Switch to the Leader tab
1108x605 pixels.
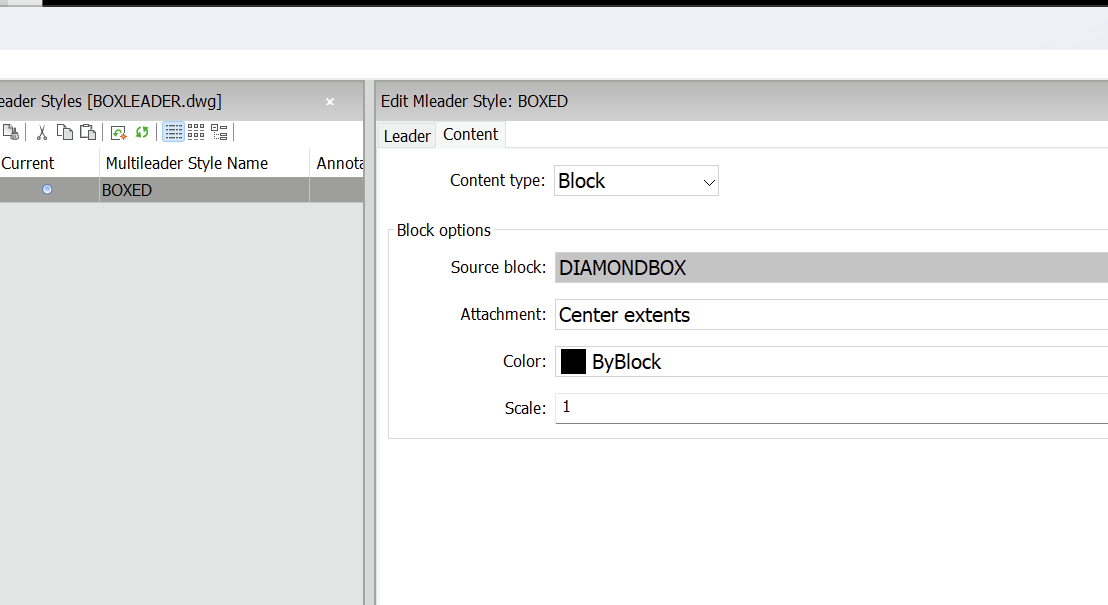pos(407,136)
